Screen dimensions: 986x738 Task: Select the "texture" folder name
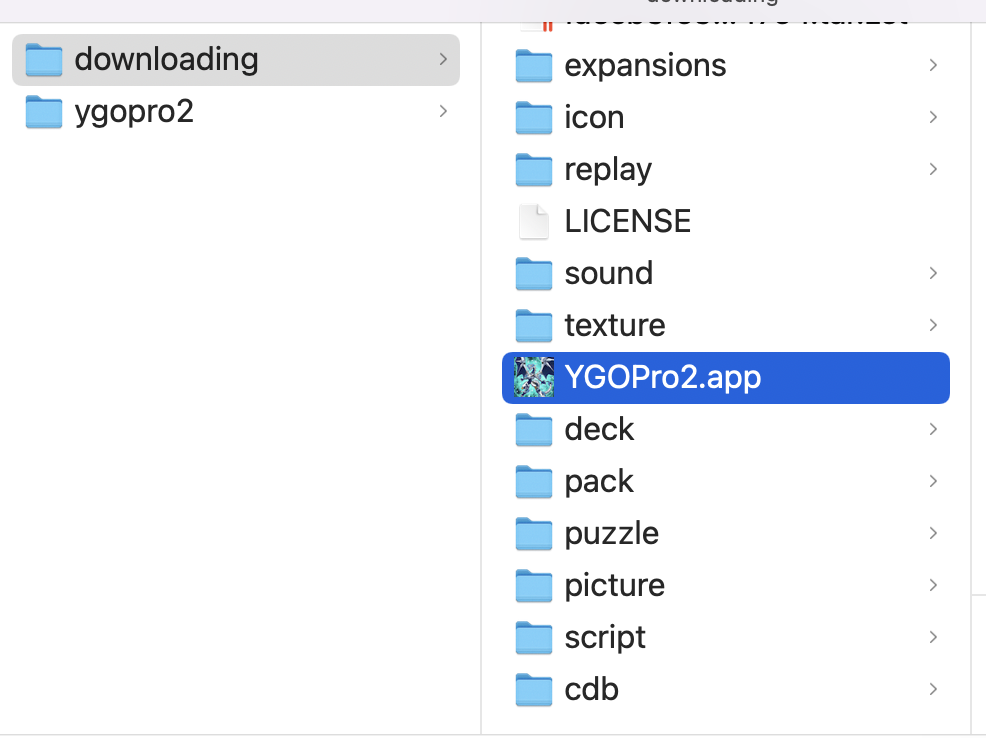tap(615, 326)
